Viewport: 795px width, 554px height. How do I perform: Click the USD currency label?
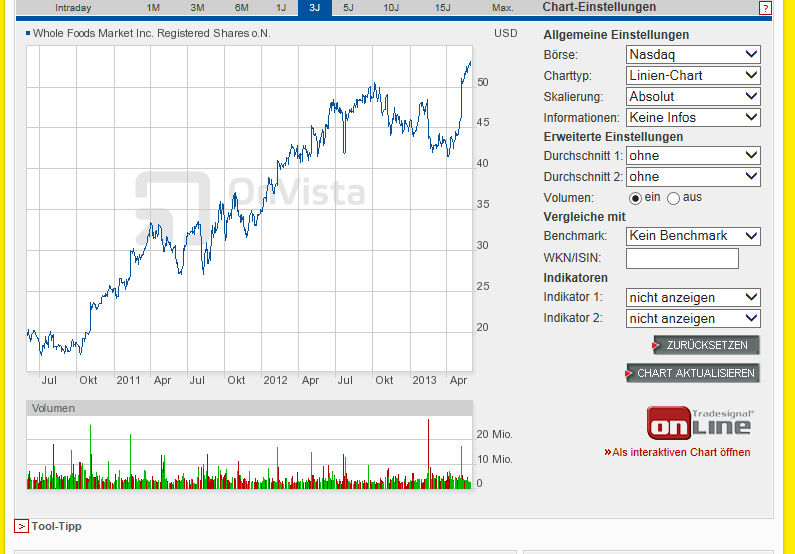click(x=505, y=33)
